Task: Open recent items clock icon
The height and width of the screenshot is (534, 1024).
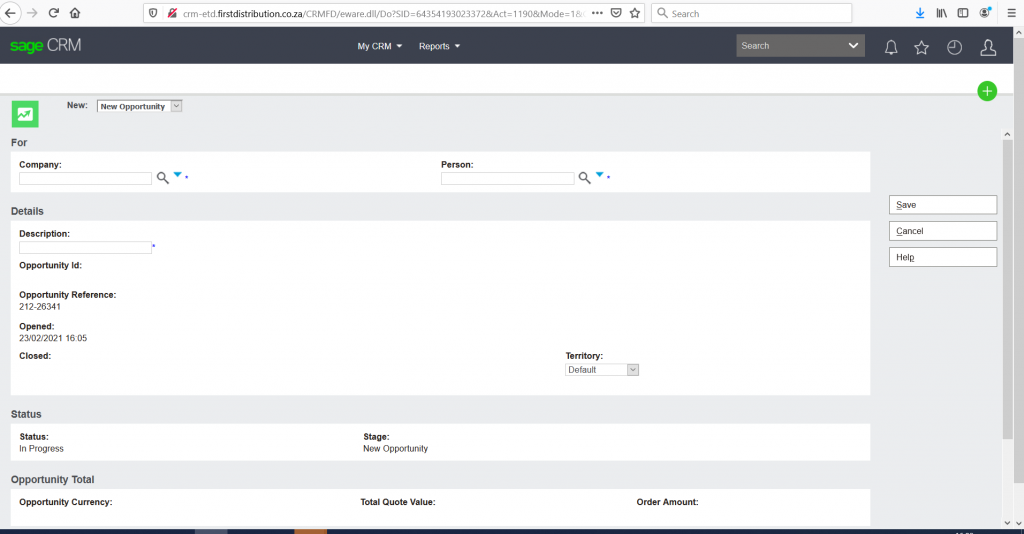Action: [x=955, y=47]
